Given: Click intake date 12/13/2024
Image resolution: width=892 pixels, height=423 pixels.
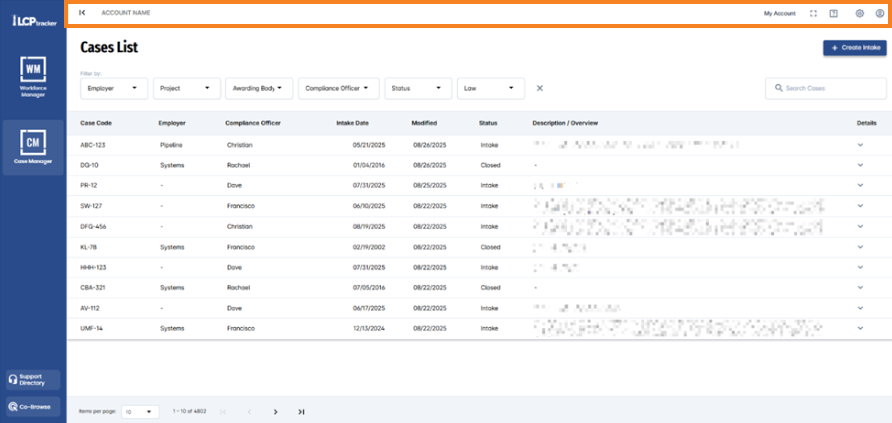Looking at the screenshot, I should coord(369,329).
